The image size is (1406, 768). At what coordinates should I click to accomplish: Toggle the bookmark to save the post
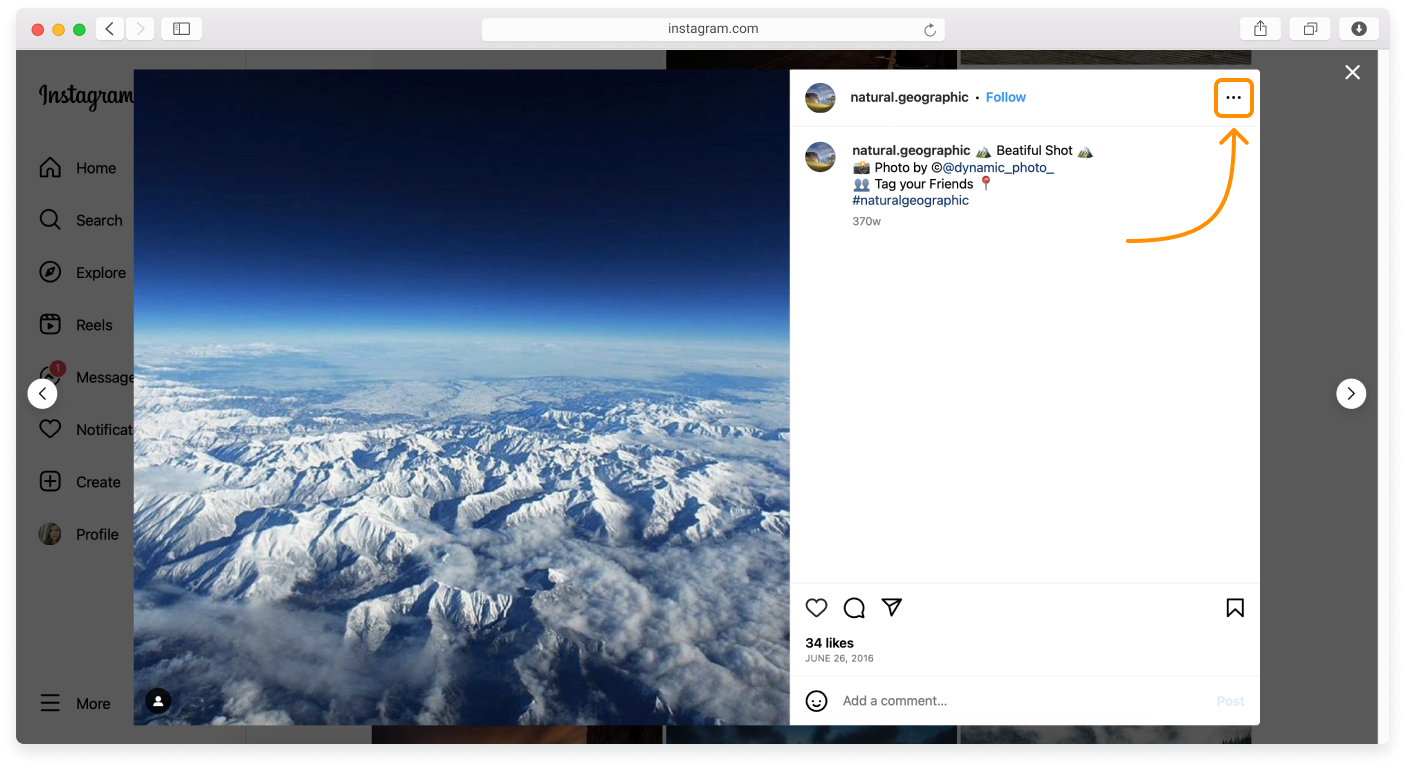pos(1234,607)
